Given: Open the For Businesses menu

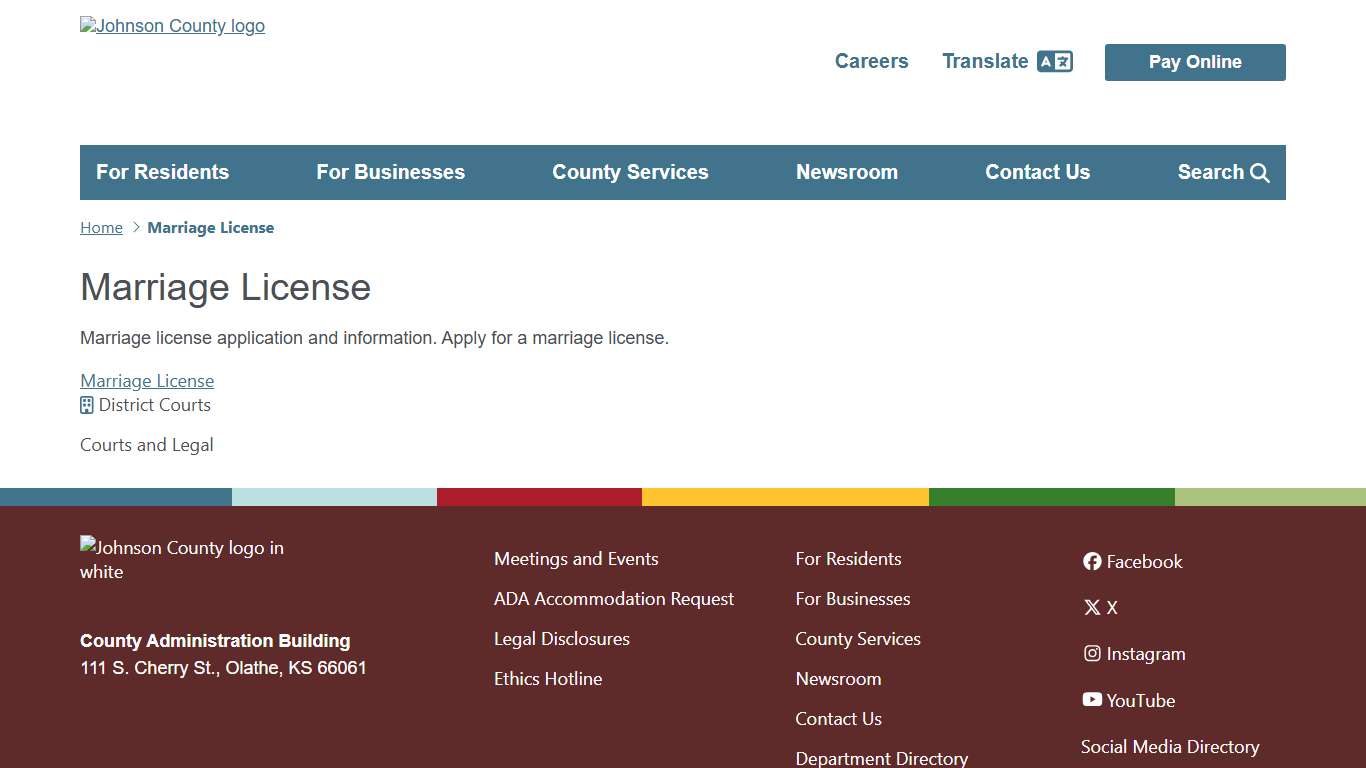Looking at the screenshot, I should [x=390, y=172].
